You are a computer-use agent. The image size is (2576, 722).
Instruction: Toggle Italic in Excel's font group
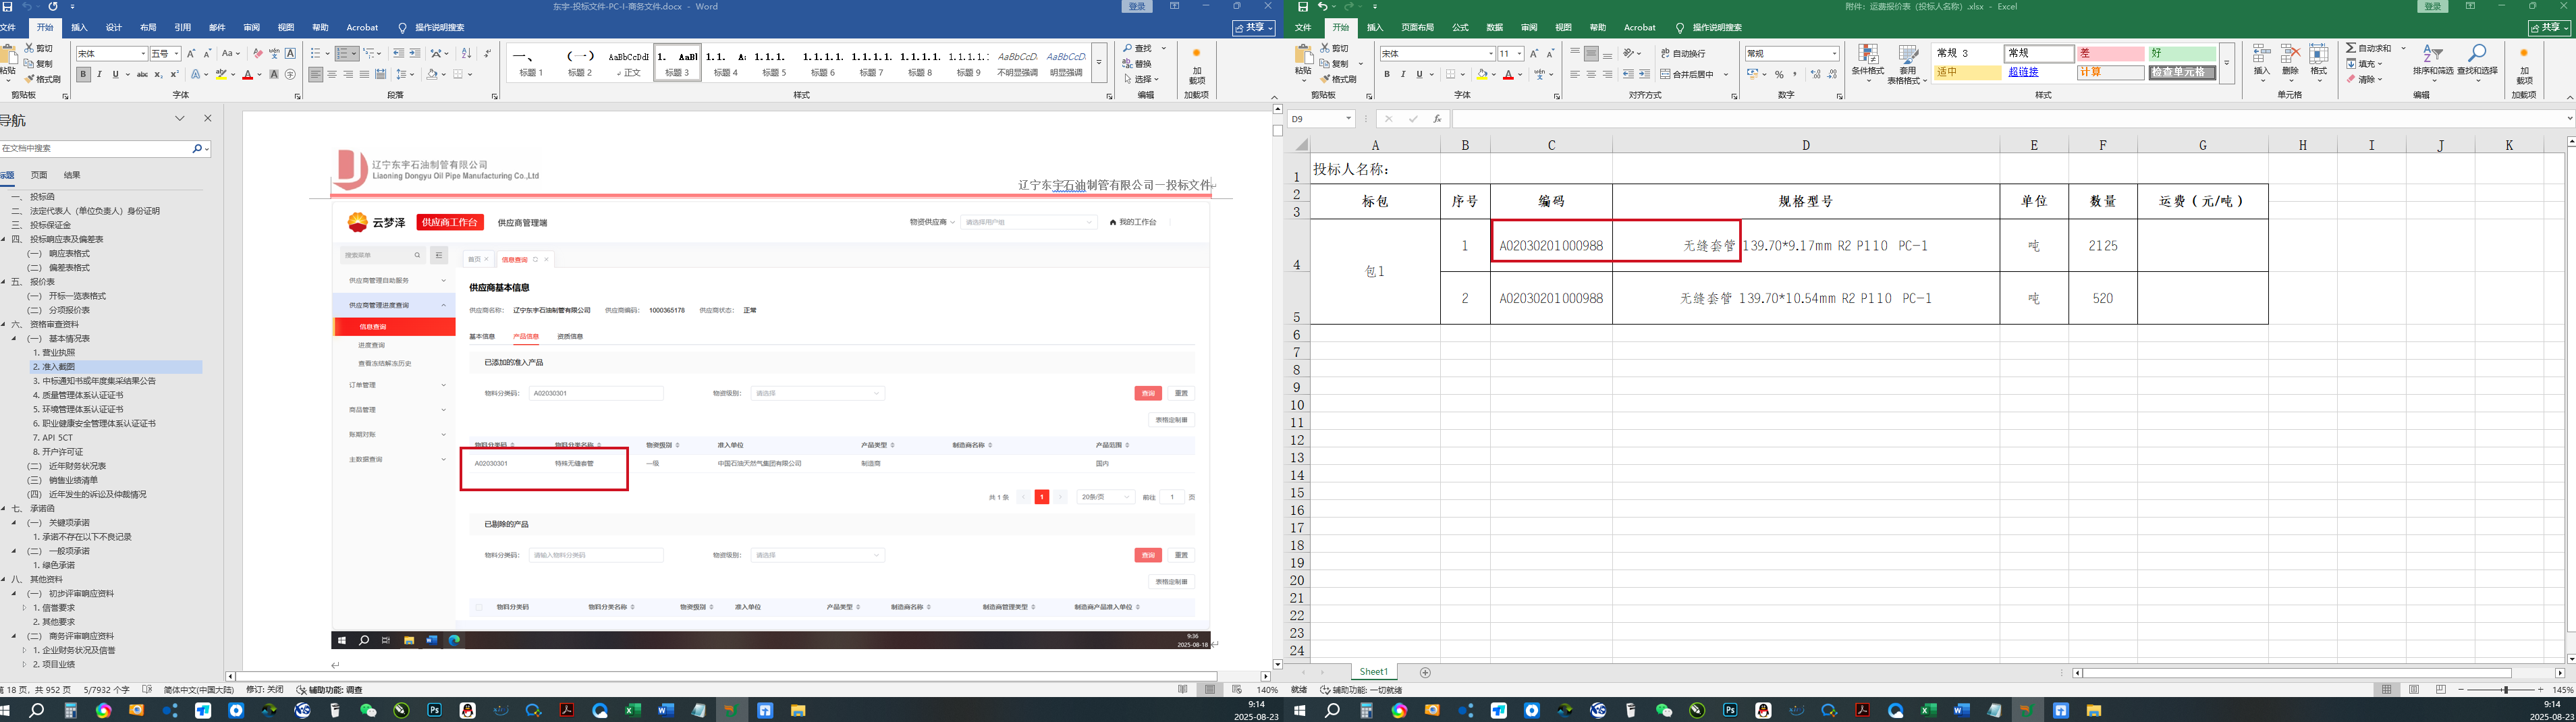(x=1403, y=75)
